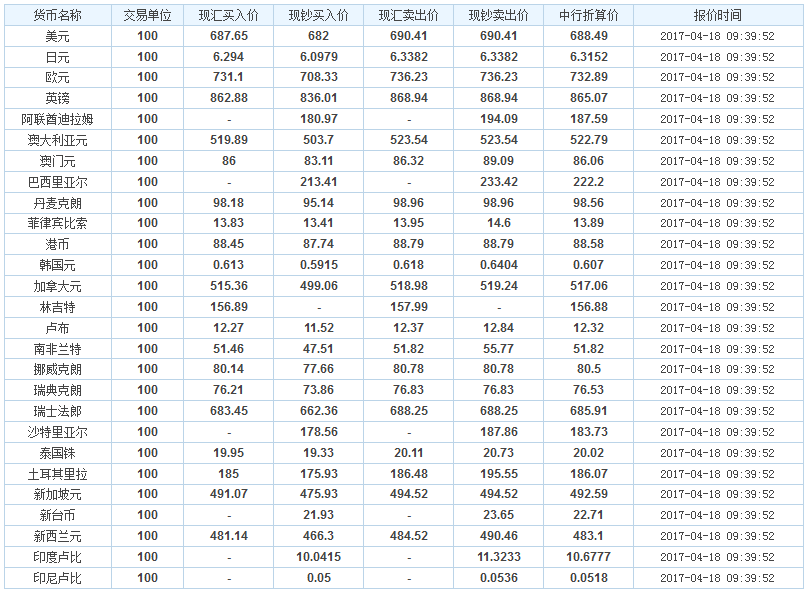
Task: Click the 报价时间 column header
Action: [x=717, y=15]
